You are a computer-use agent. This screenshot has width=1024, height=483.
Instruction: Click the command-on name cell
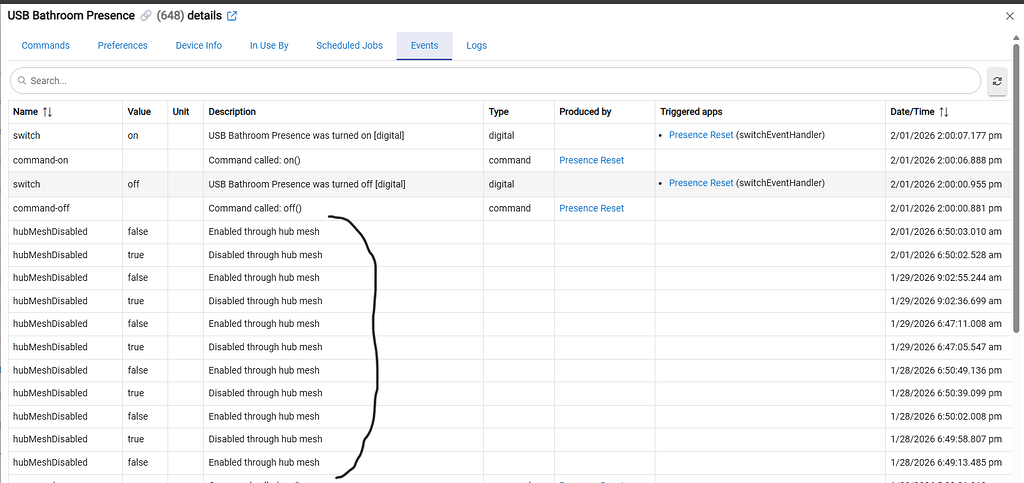click(40, 160)
